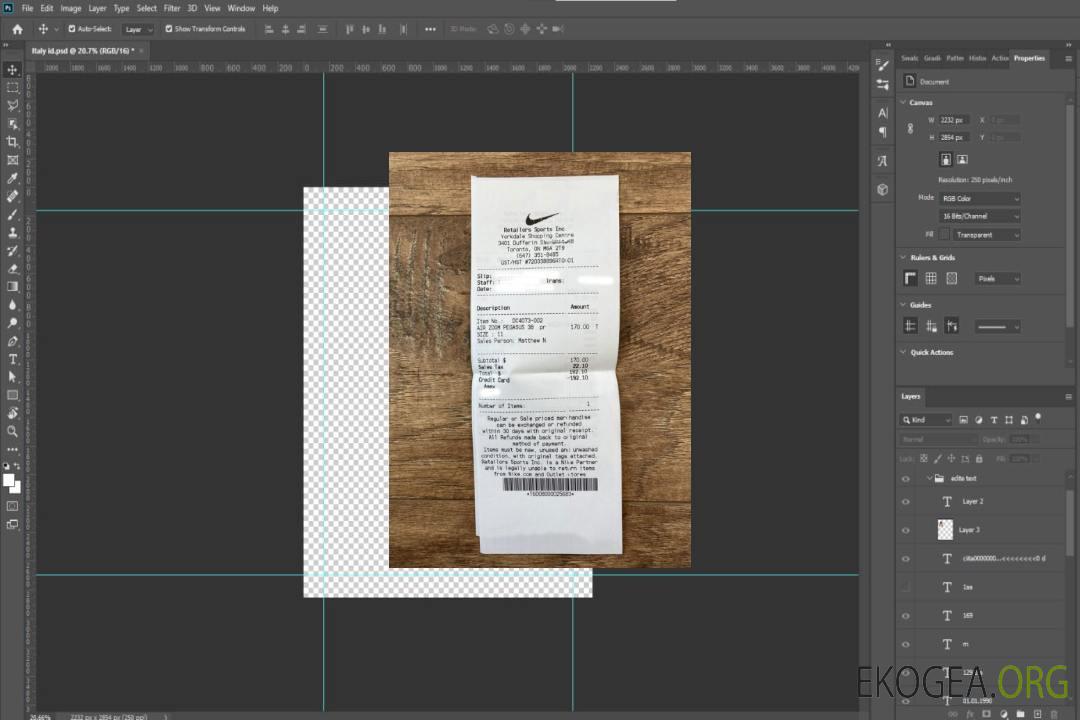Screen dimensions: 1080x720
Task: Select the Eraser tool
Action: point(12,269)
